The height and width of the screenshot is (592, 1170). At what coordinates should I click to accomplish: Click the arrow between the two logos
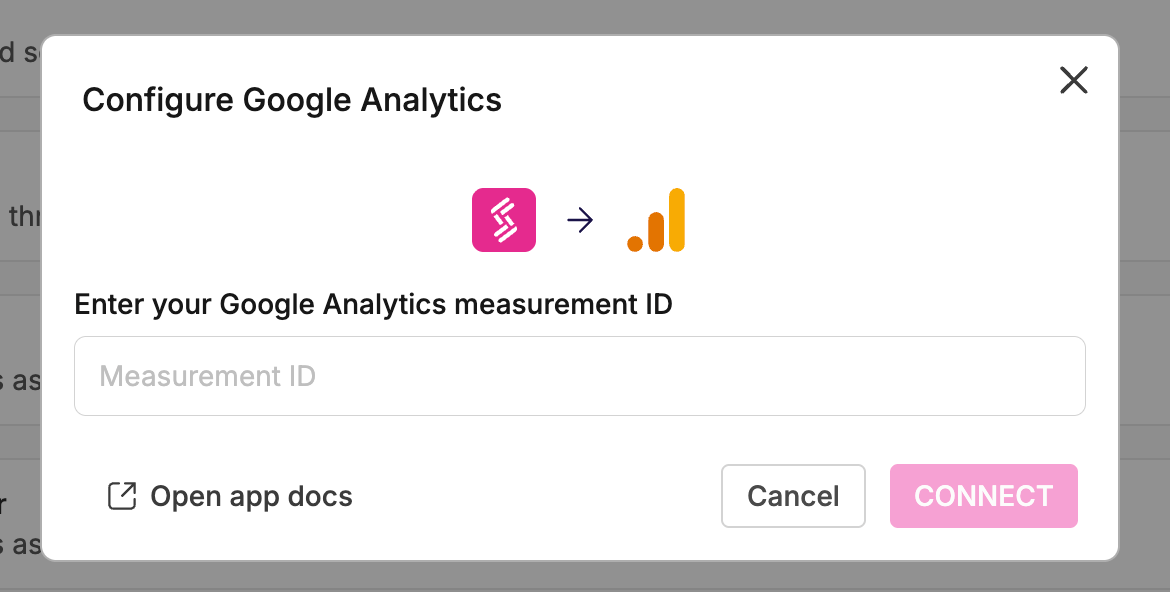click(580, 221)
